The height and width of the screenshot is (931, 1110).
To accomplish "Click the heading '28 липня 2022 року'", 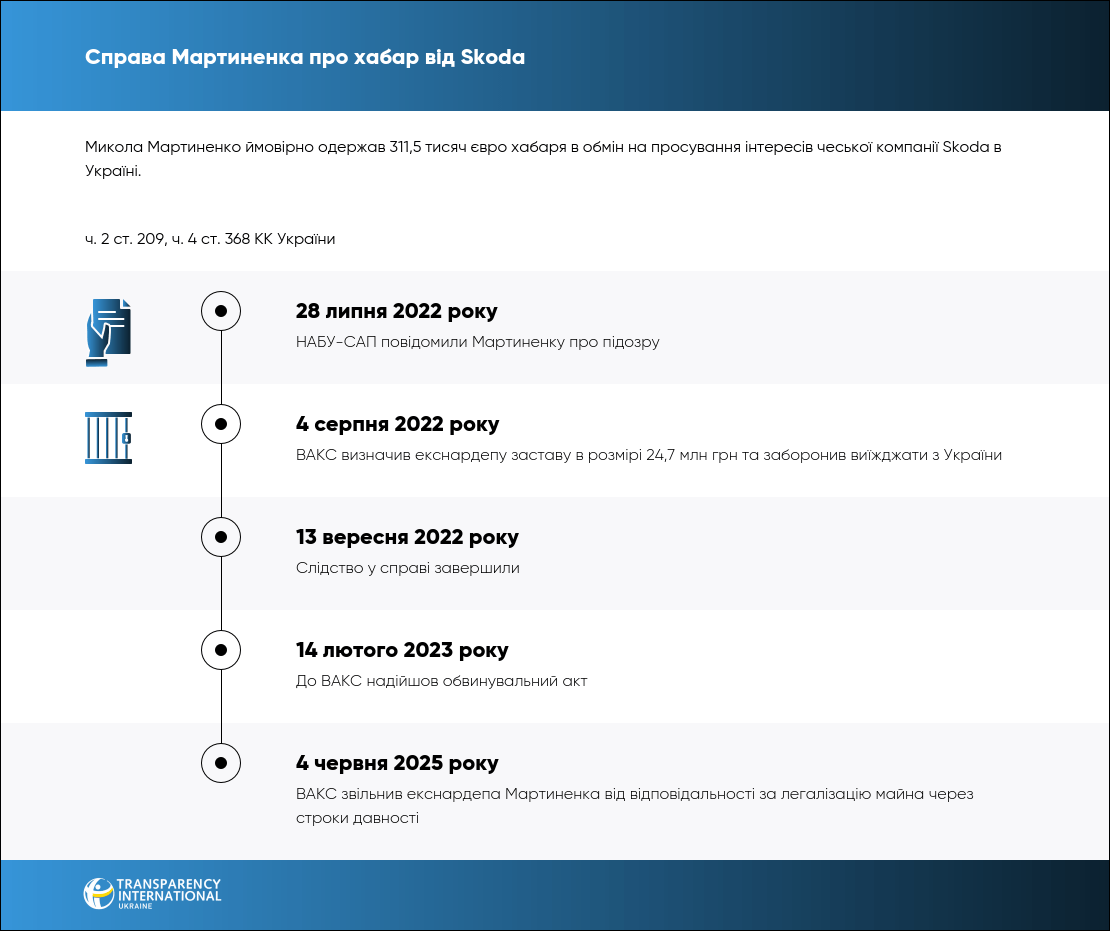I will pos(396,311).
